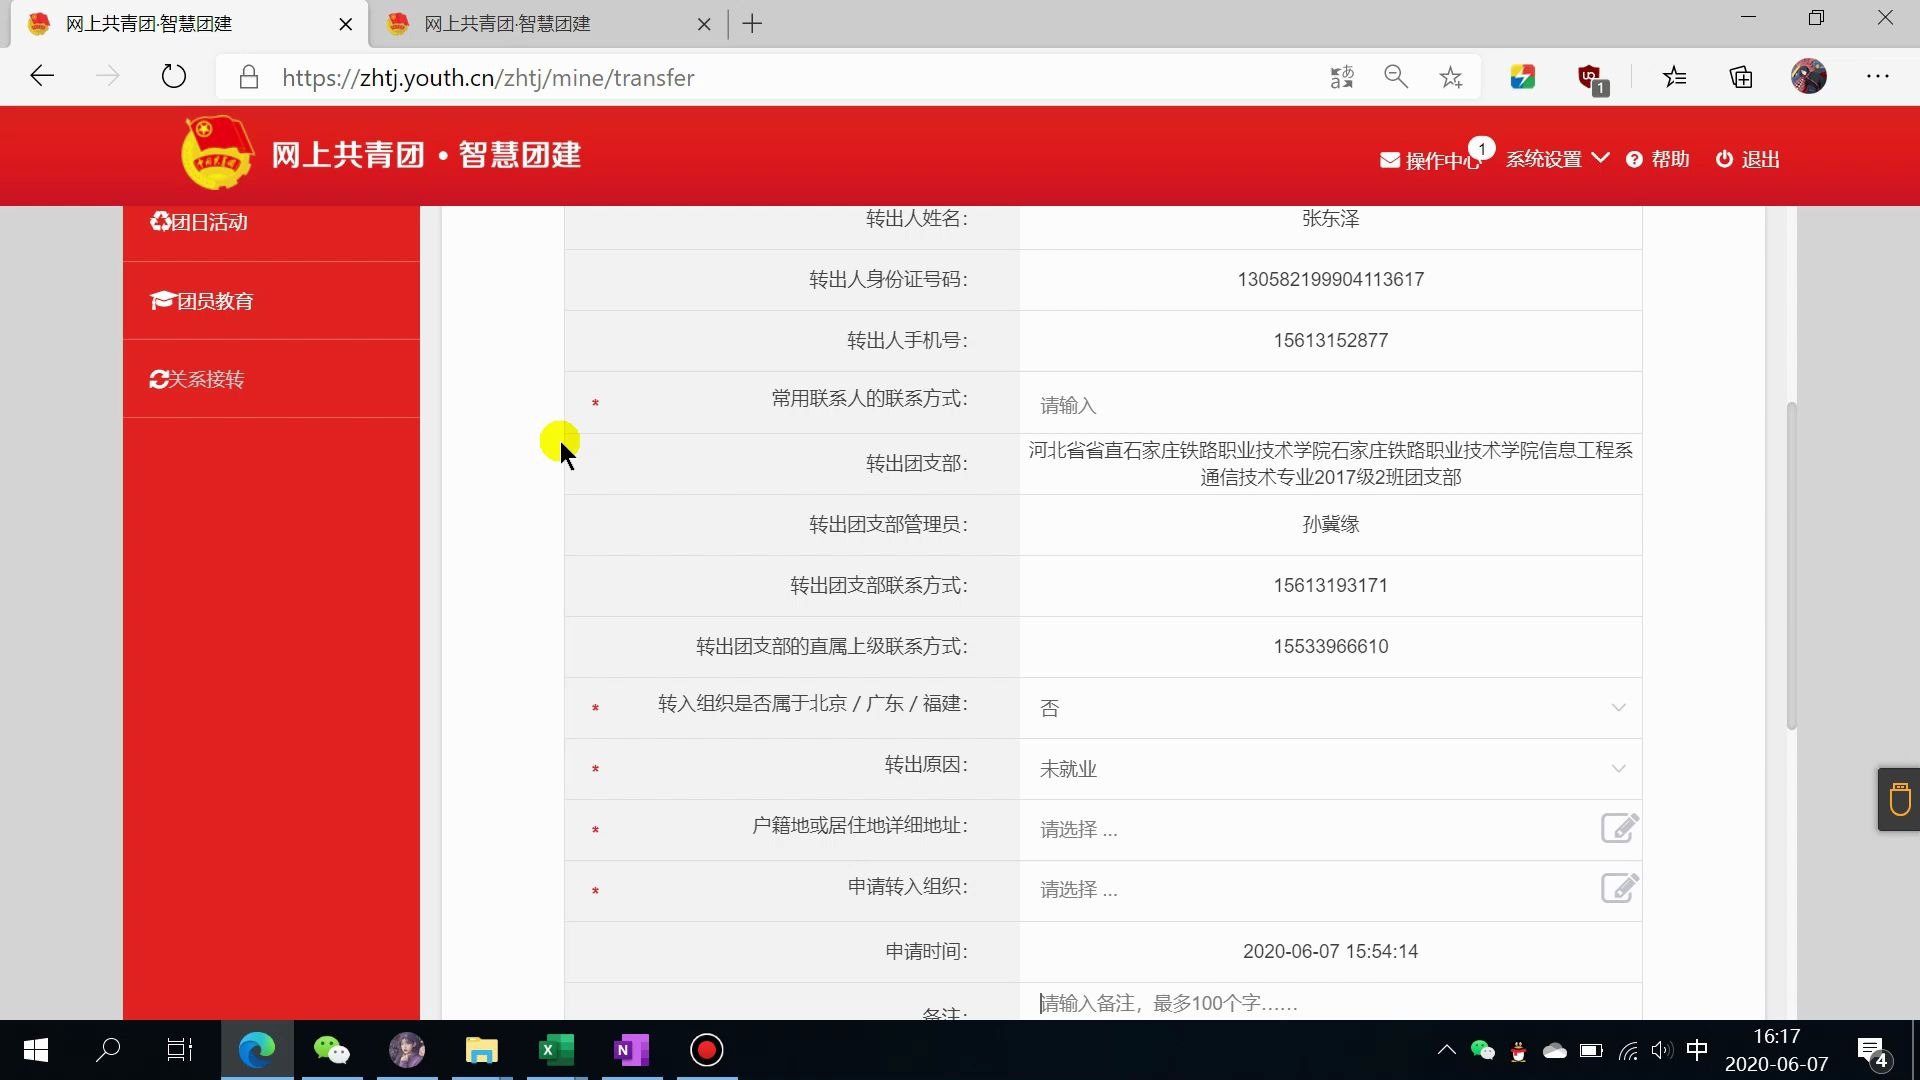
Task: Open File Explorer from taskbar
Action: [x=482, y=1050]
